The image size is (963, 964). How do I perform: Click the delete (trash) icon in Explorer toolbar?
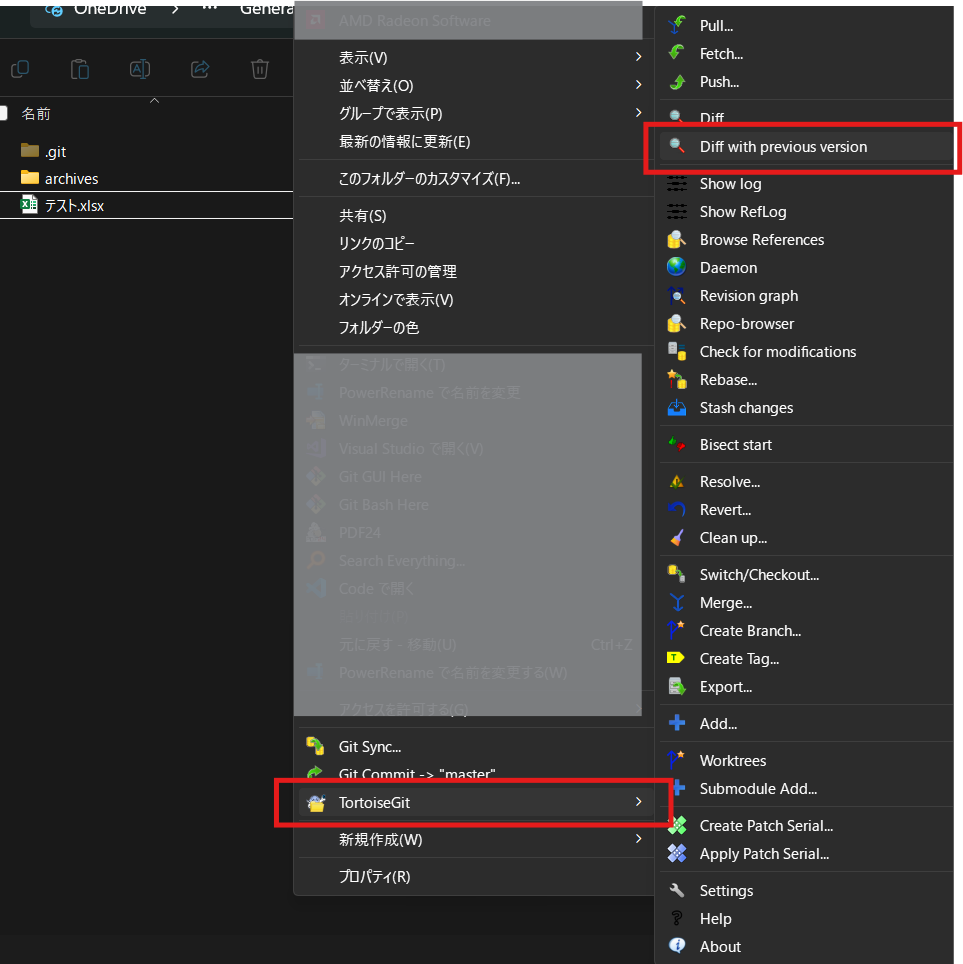click(259, 69)
